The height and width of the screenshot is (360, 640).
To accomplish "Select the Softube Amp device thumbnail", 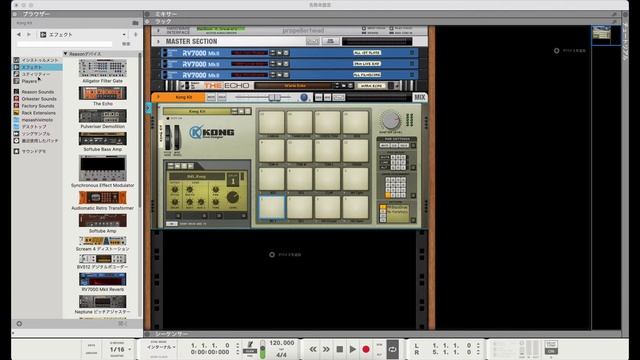I will tap(102, 220).
